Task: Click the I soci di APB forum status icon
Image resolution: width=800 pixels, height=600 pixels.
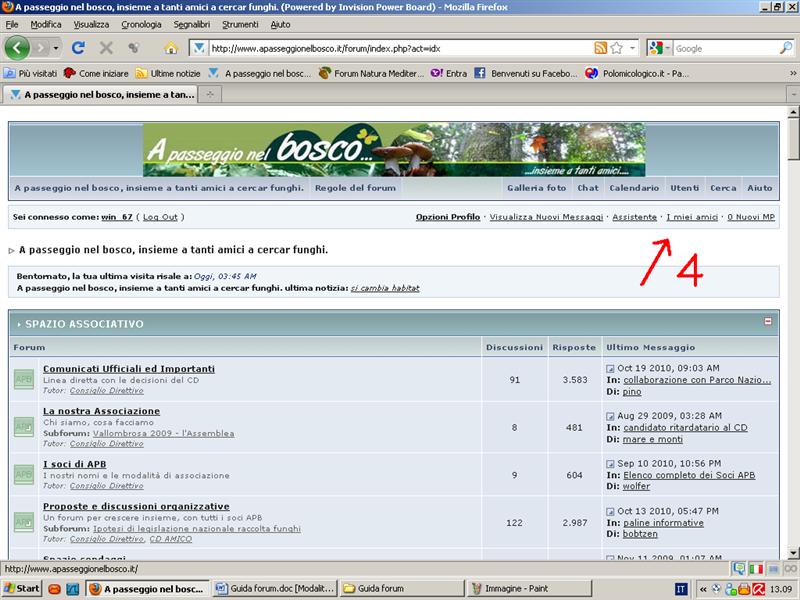Action: tap(23, 474)
